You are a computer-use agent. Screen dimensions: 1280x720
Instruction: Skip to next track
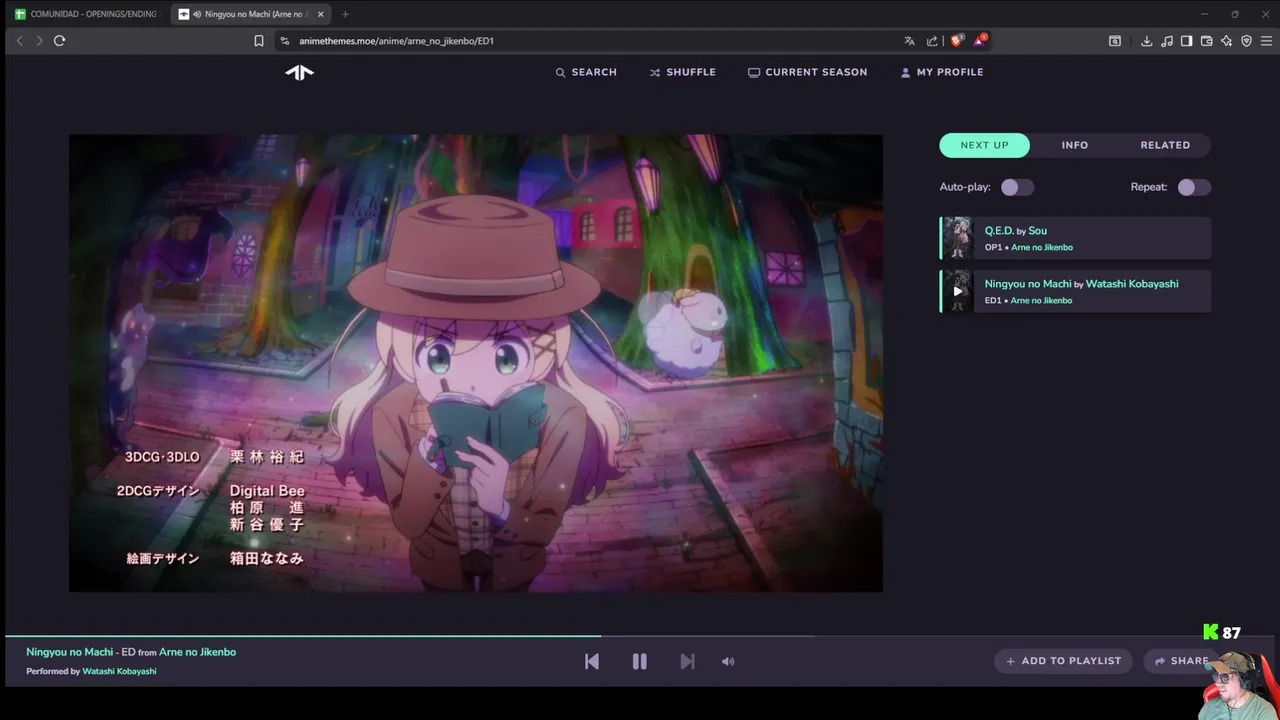687,661
